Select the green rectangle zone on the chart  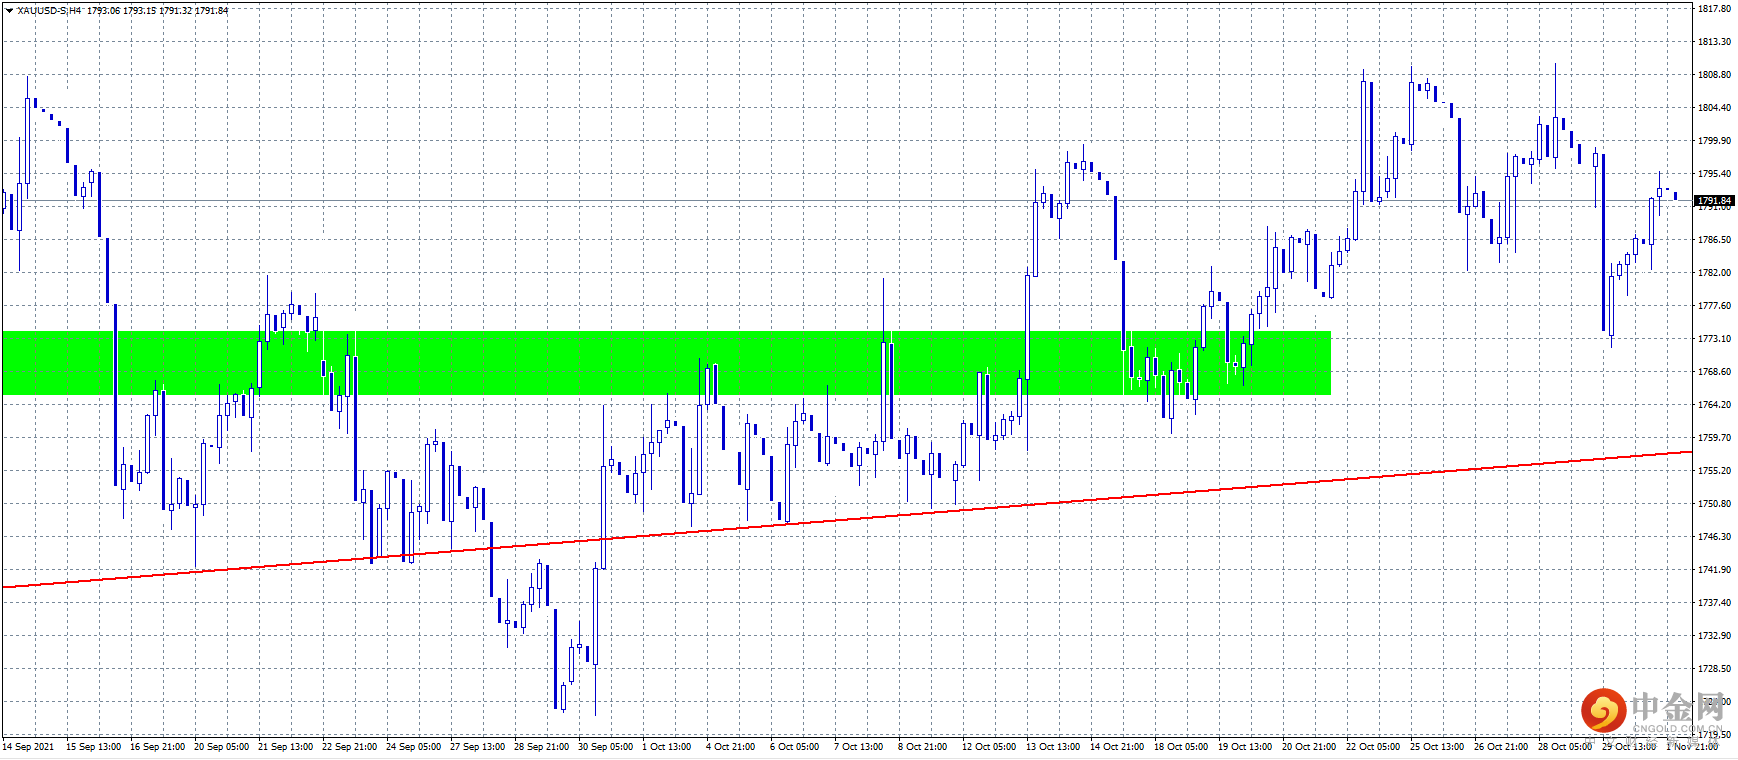666,363
